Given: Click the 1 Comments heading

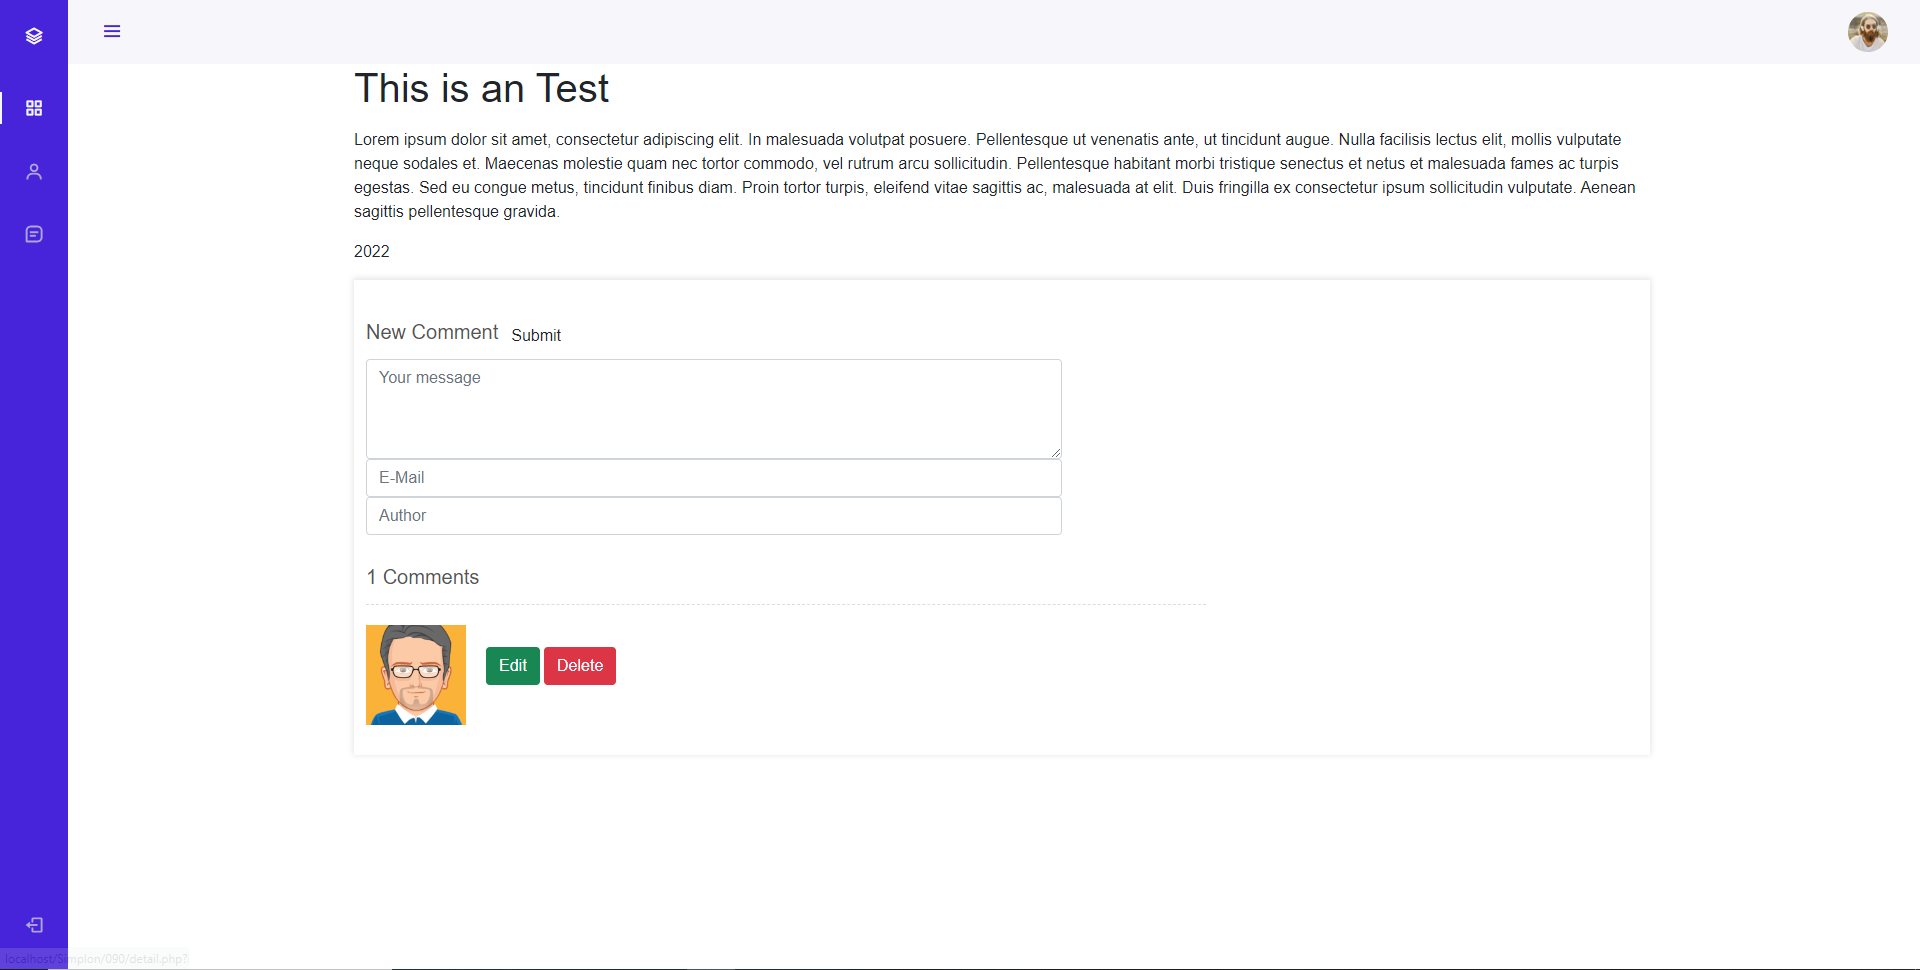Looking at the screenshot, I should tap(423, 577).
